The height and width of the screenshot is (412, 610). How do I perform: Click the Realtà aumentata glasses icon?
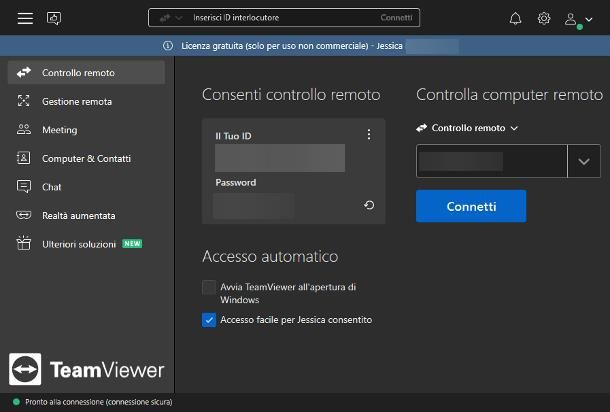point(24,215)
